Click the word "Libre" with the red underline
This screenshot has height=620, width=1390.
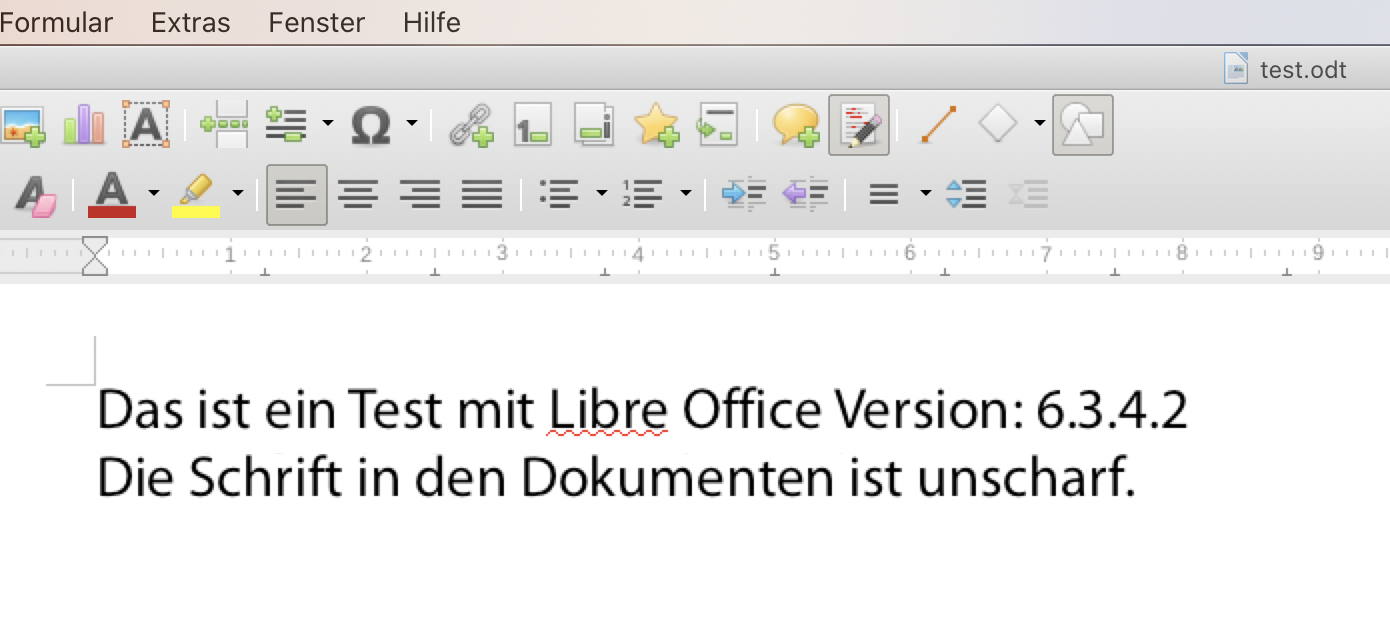pyautogui.click(x=608, y=410)
